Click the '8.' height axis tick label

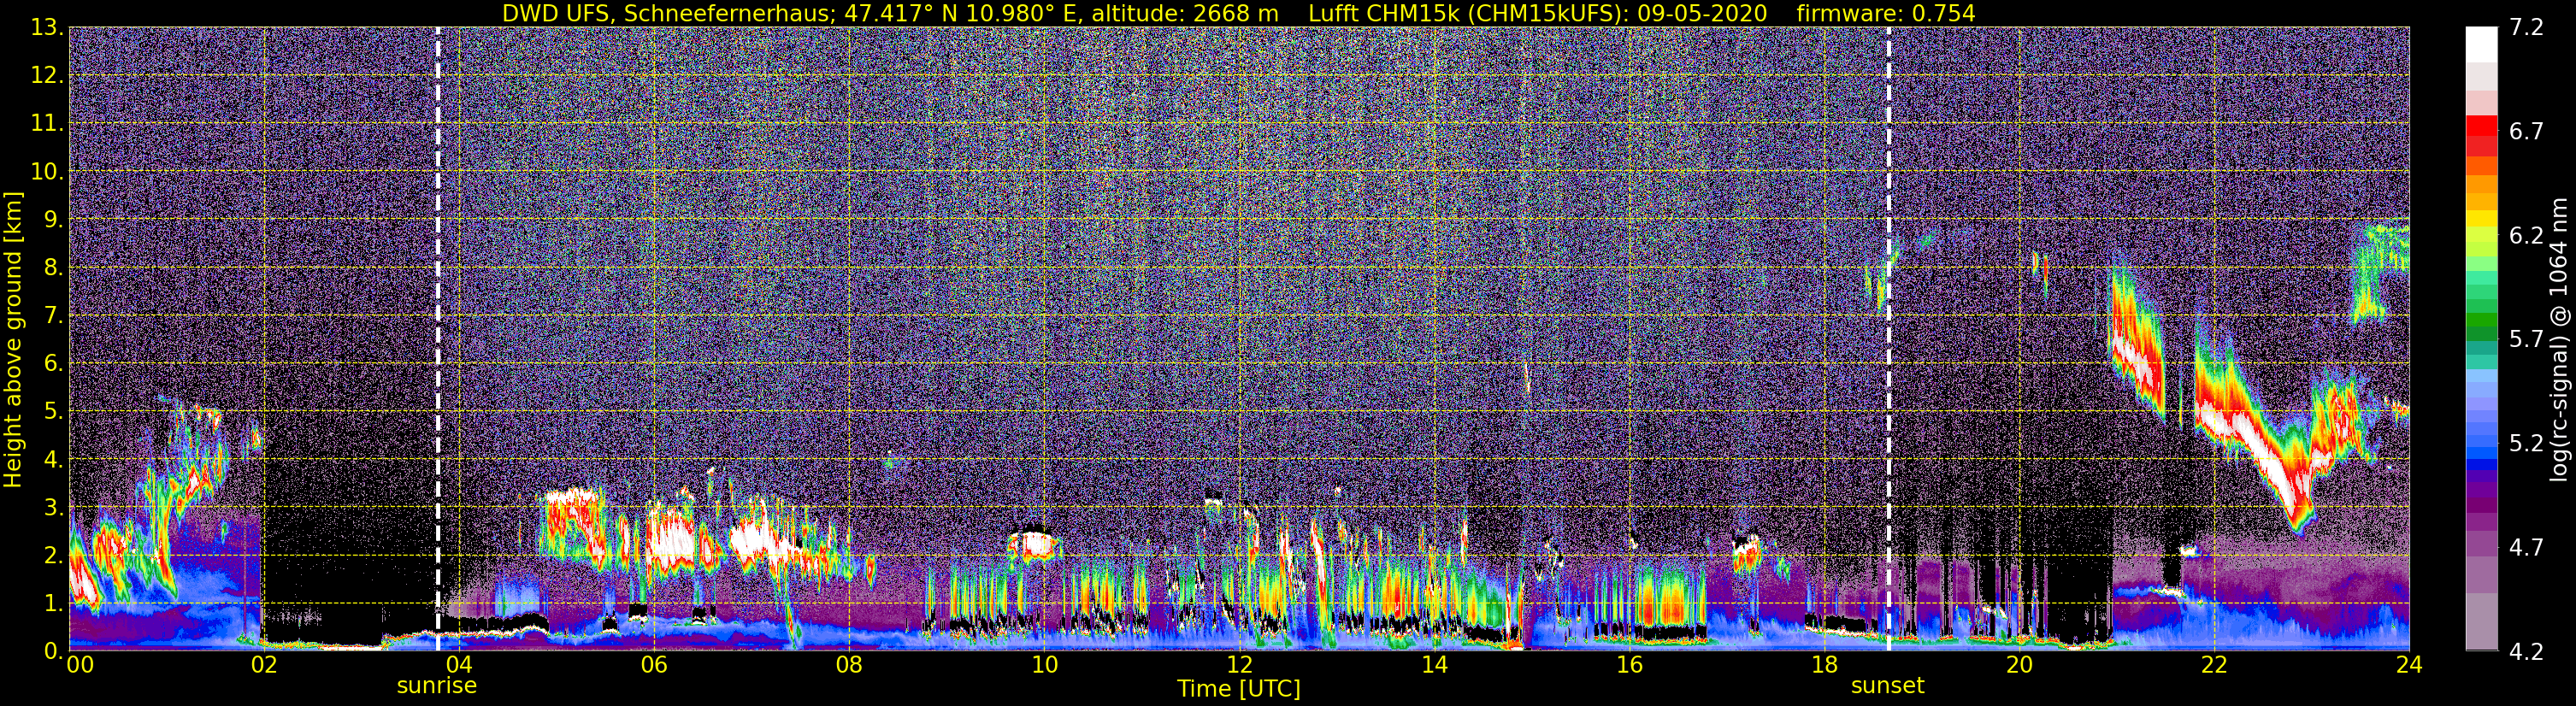coord(54,267)
